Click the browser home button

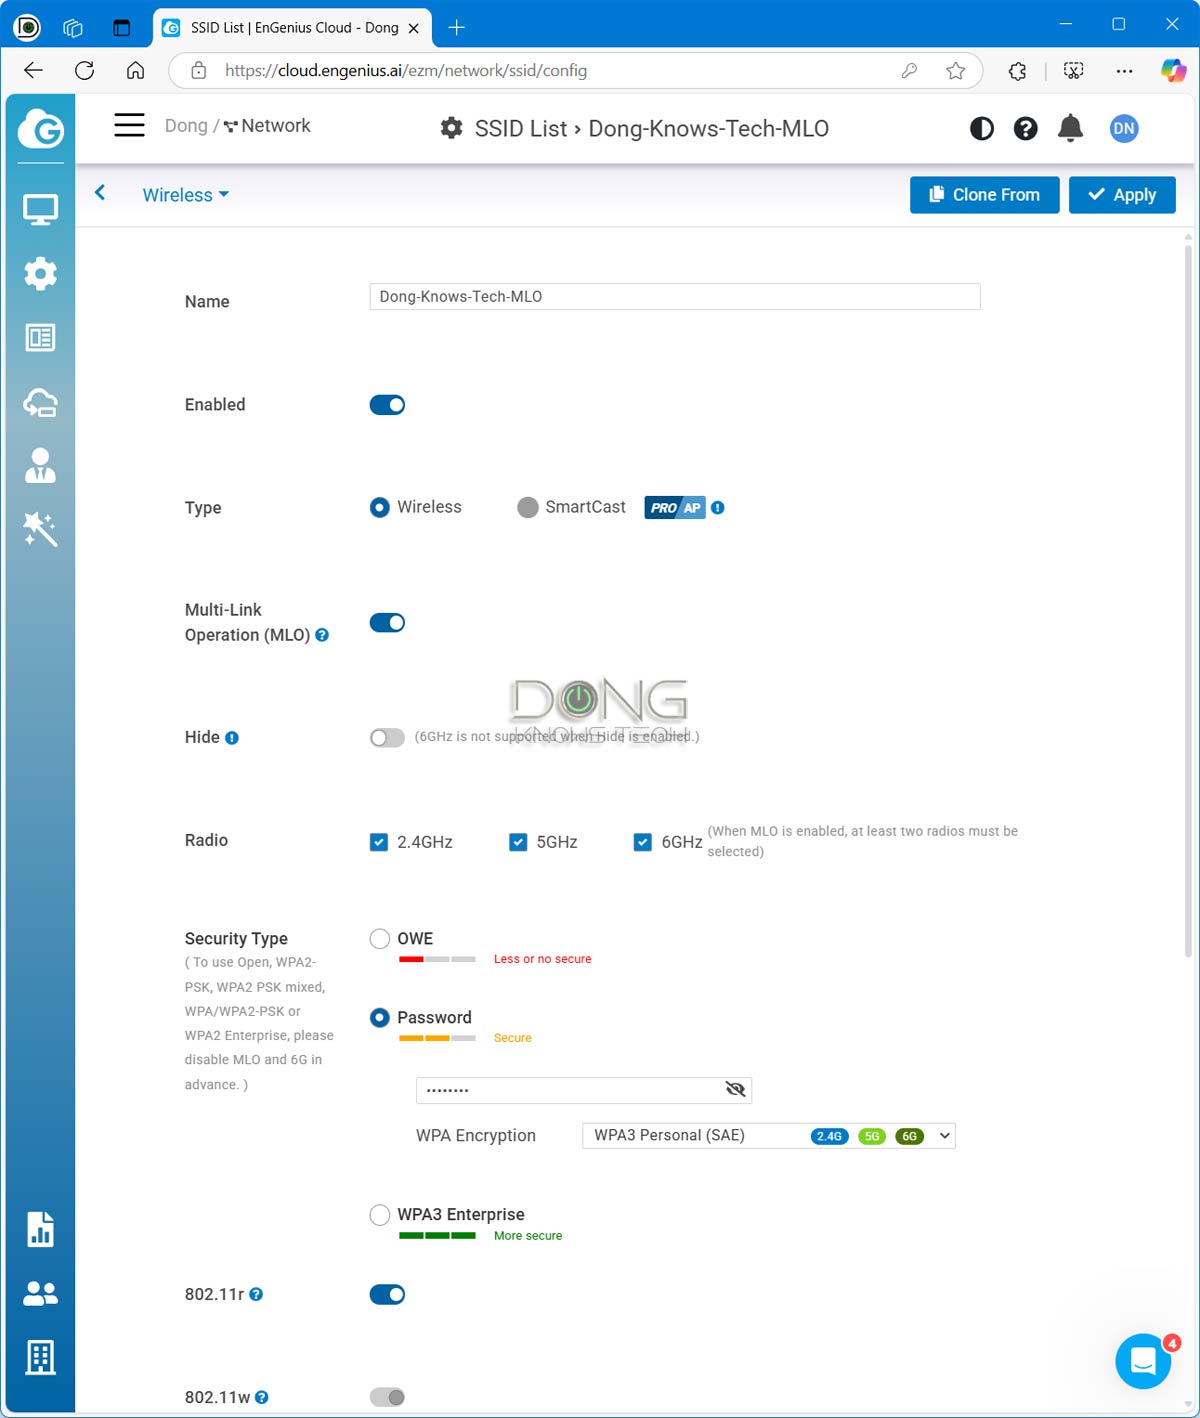(x=135, y=71)
